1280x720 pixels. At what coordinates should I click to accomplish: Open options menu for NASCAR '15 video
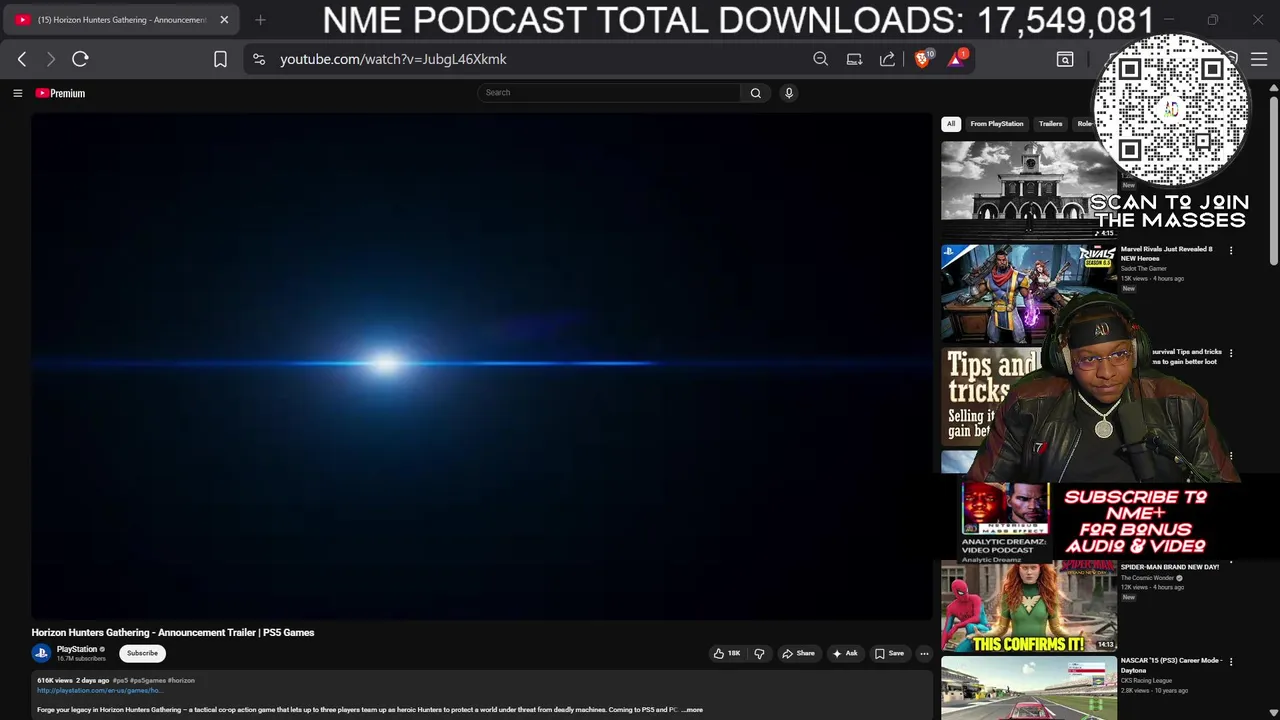click(x=1231, y=662)
